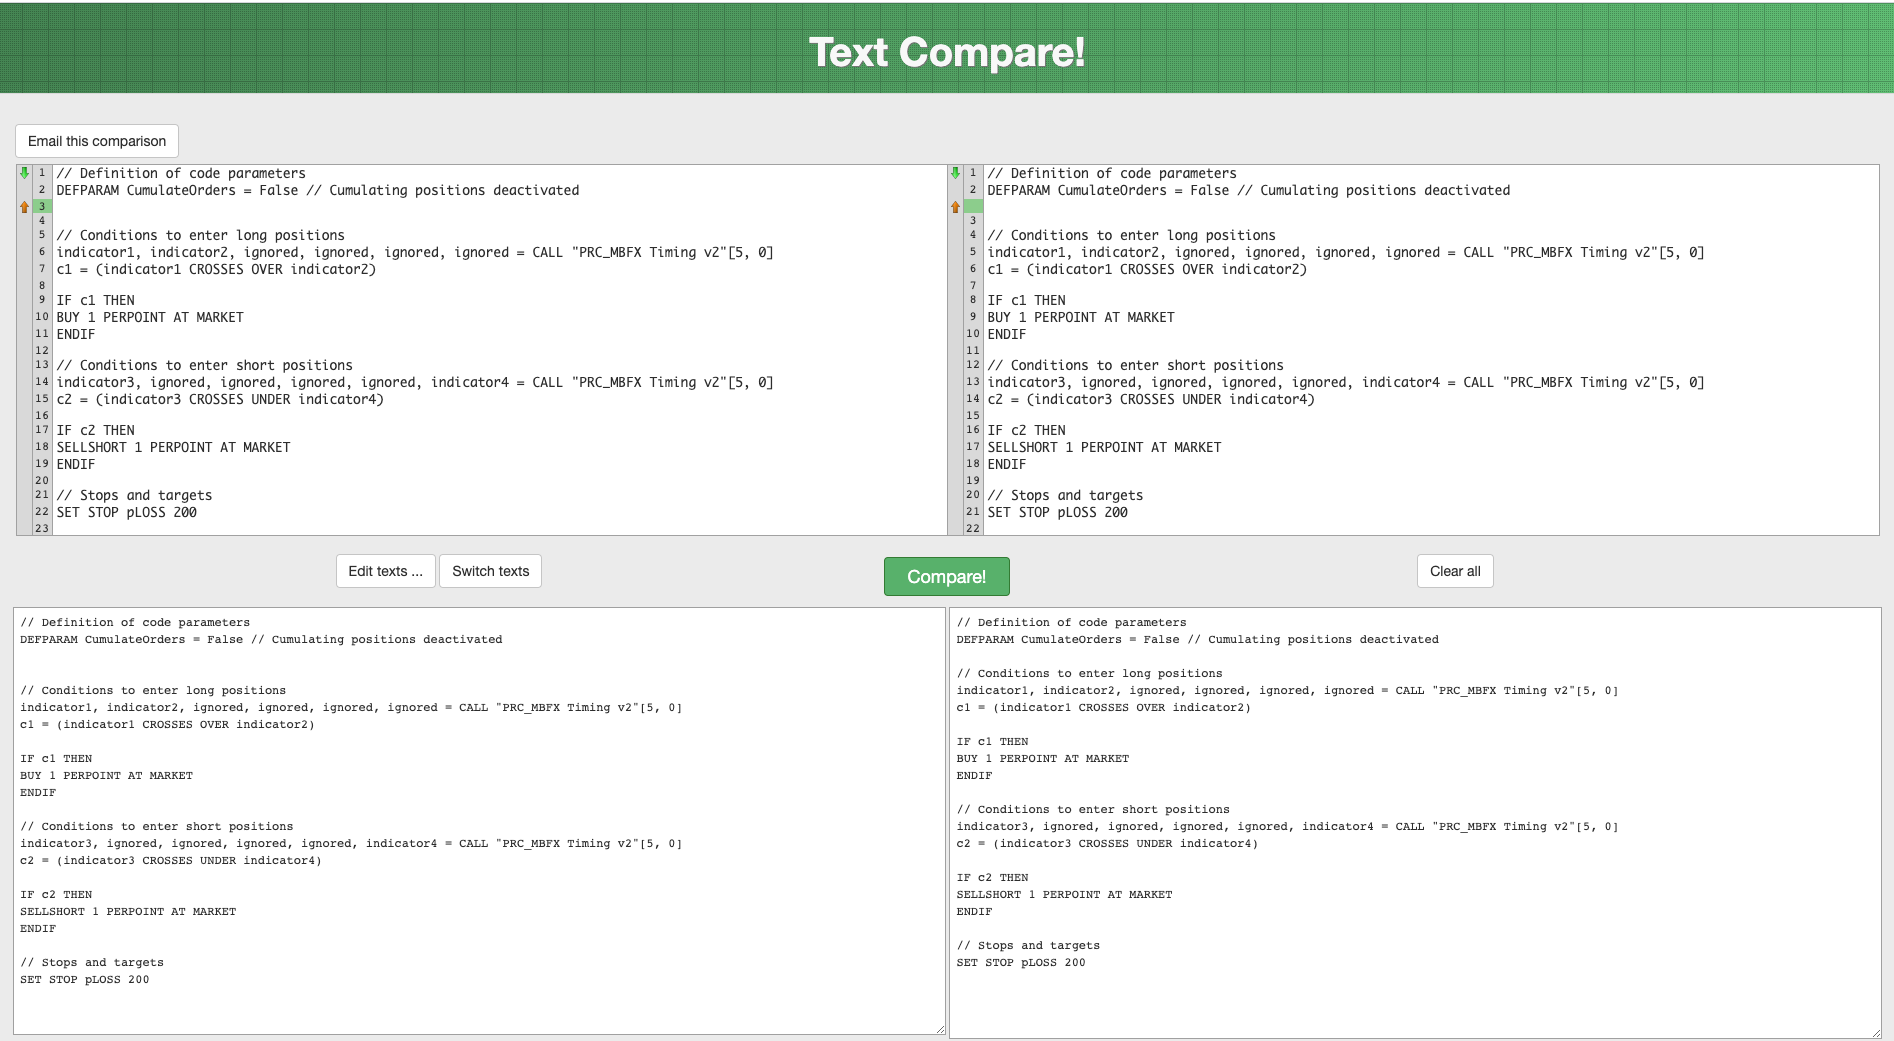Click orange previous-difference arrow in left diff pane
Screen dimensions: 1894x1041
point(24,207)
